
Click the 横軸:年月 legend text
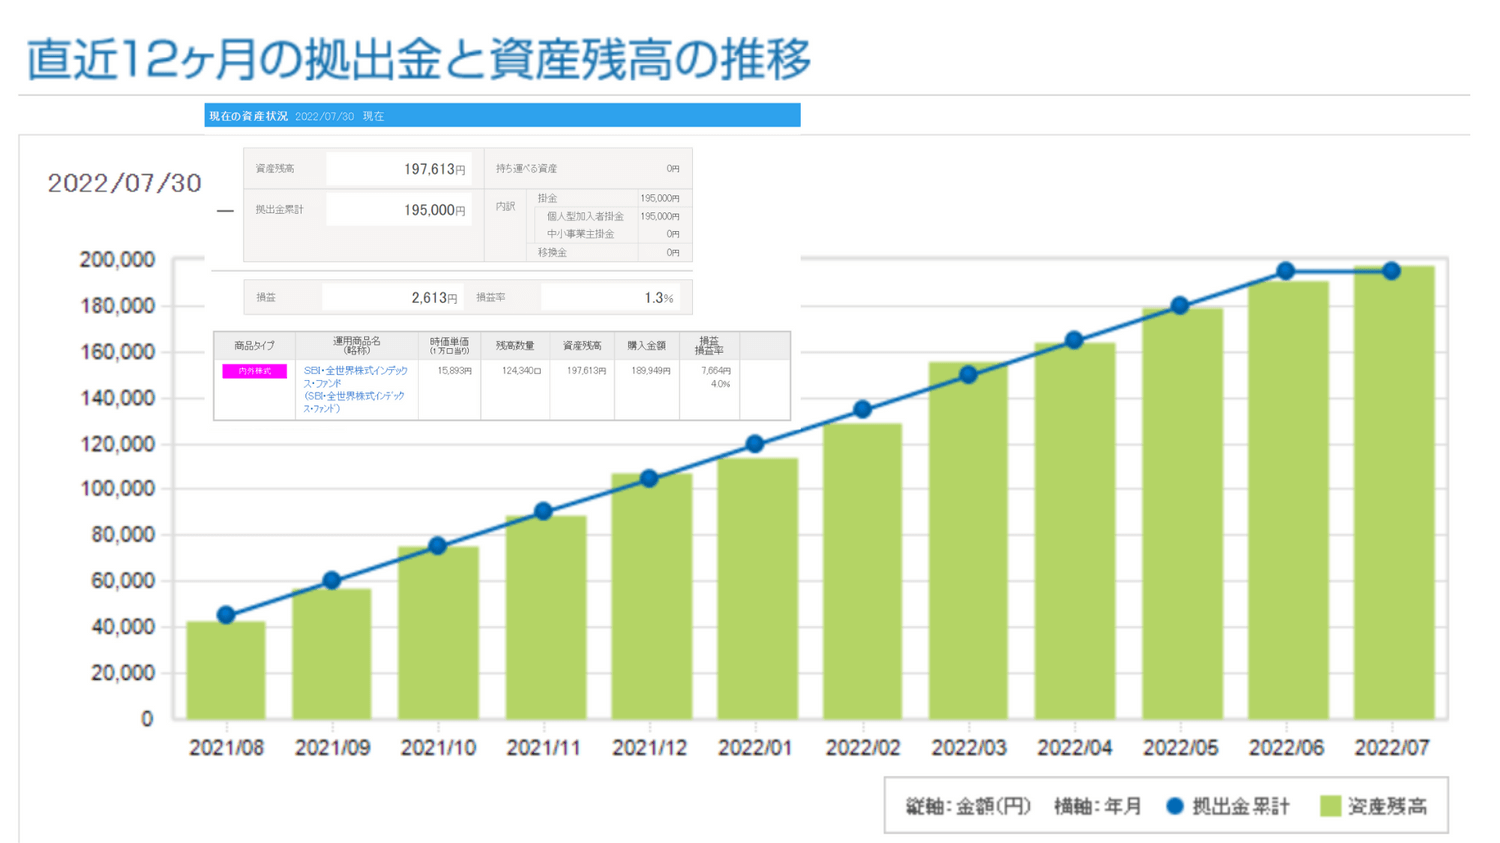coord(1097,806)
